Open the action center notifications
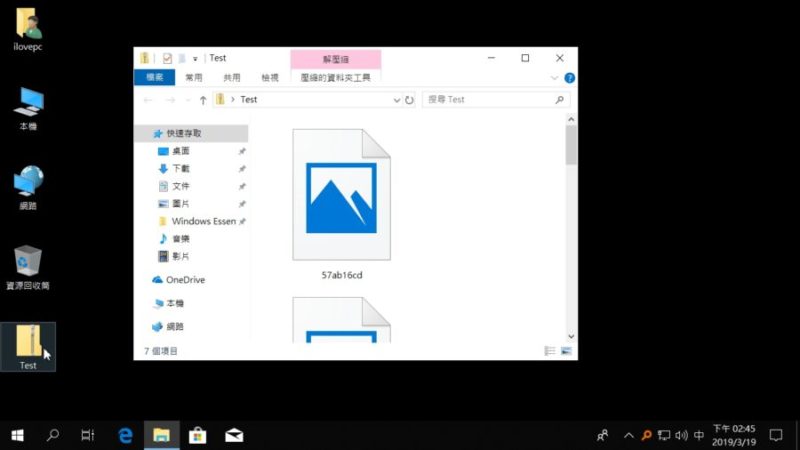800x450 pixels. pyautogui.click(x=776, y=435)
